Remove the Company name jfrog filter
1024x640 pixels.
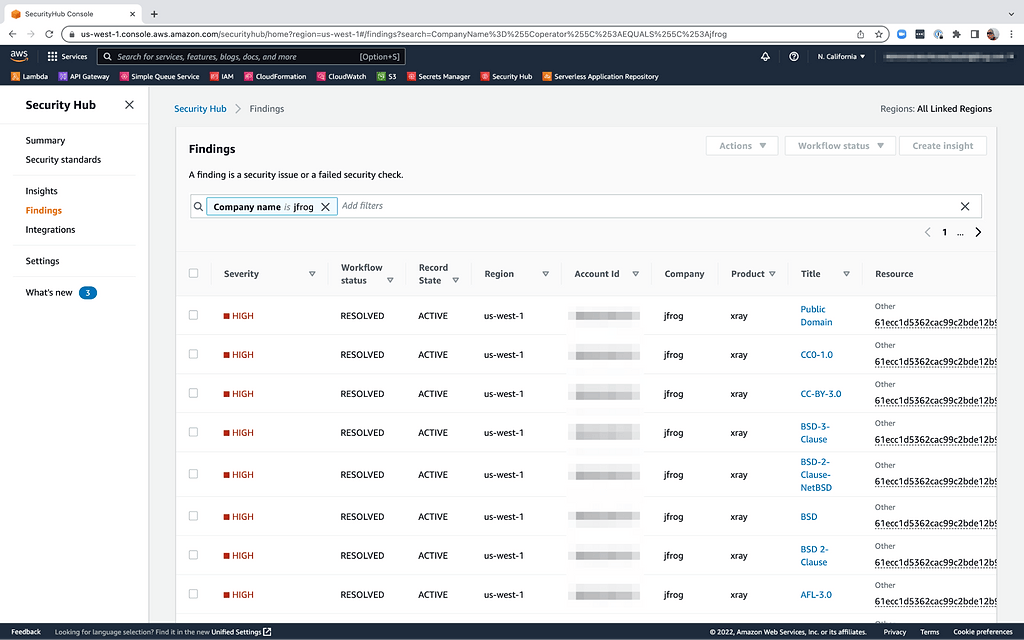(x=325, y=207)
